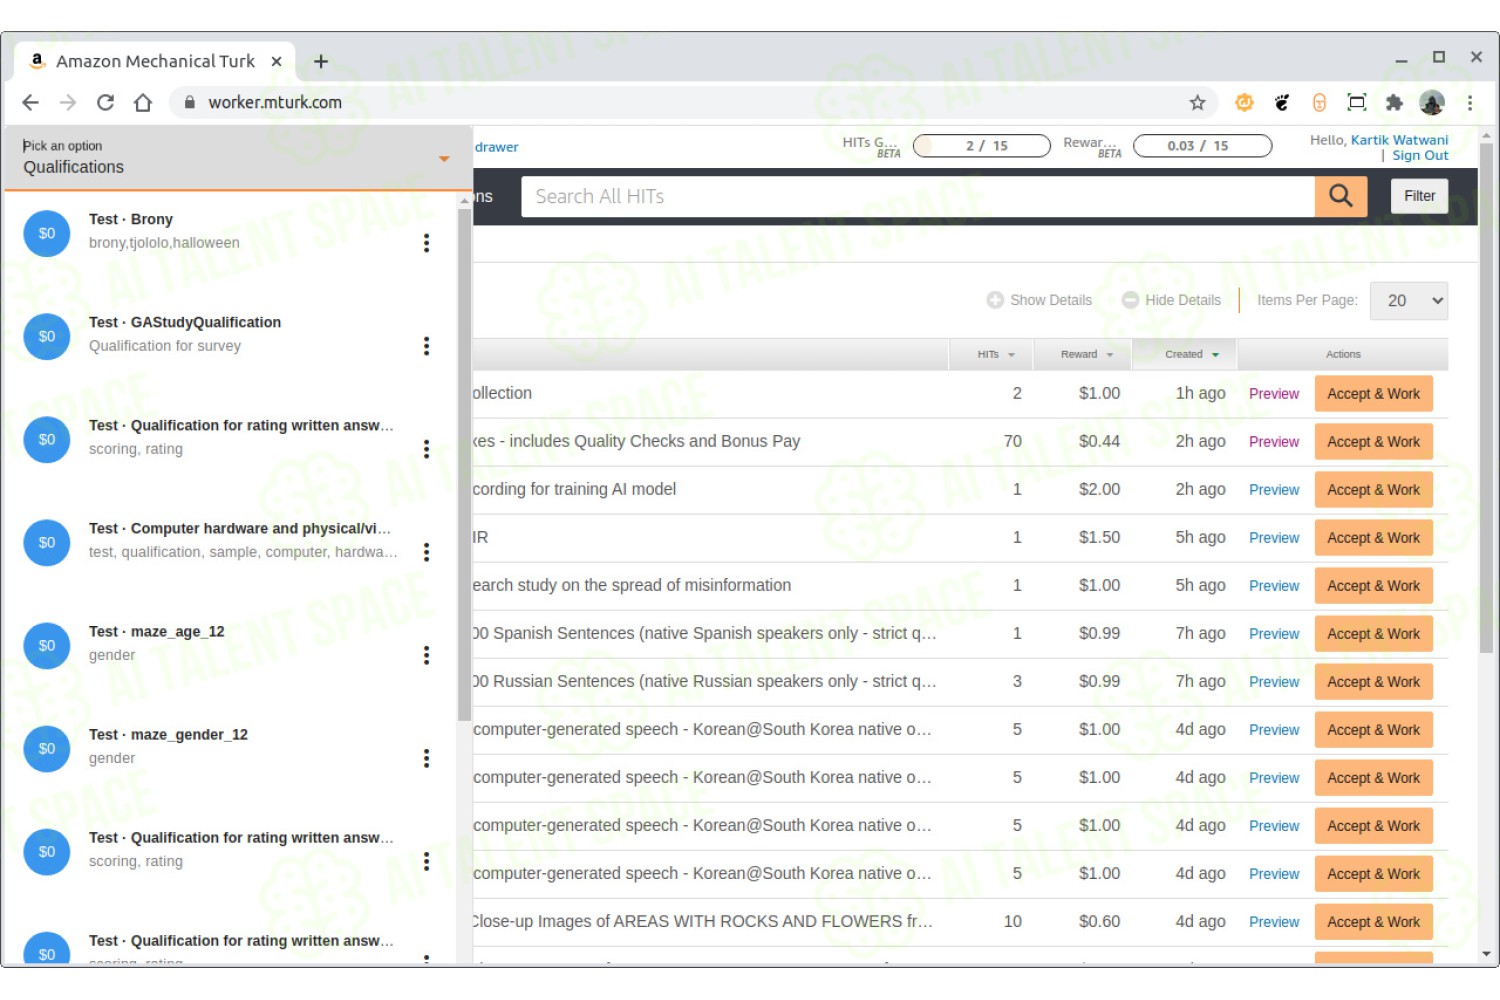The image size is (1500, 1000).
Task: Click the browser forward arrow
Action: pos(68,102)
